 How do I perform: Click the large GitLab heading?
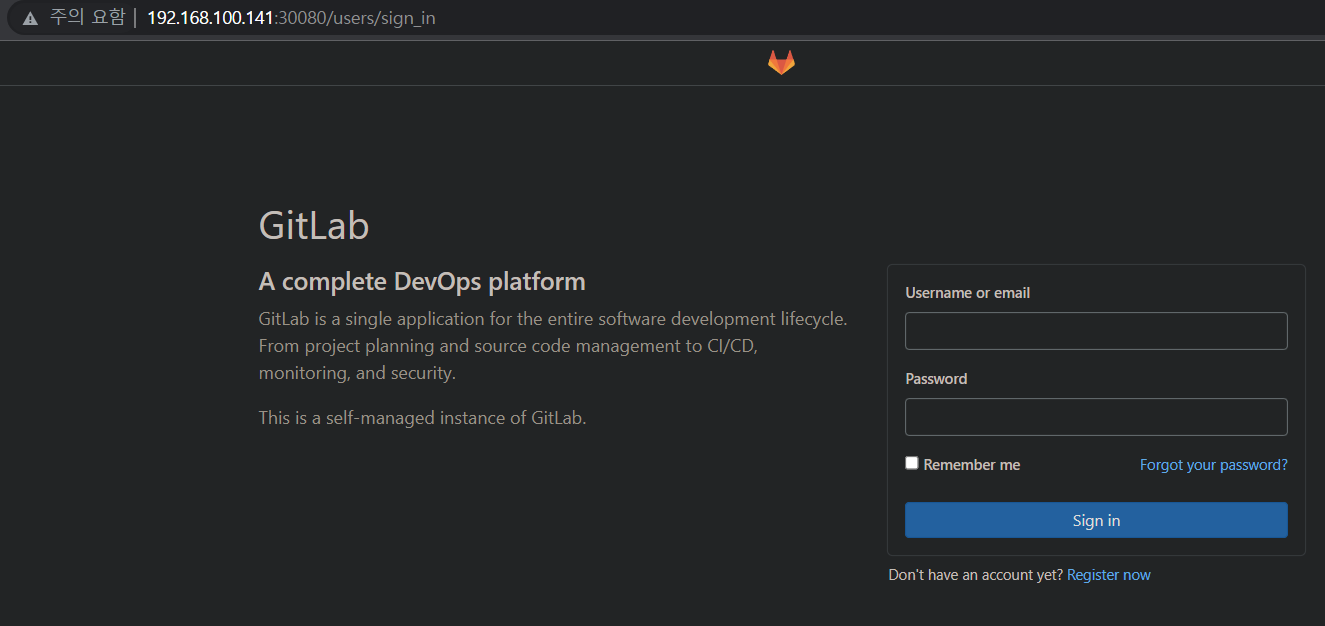click(314, 226)
